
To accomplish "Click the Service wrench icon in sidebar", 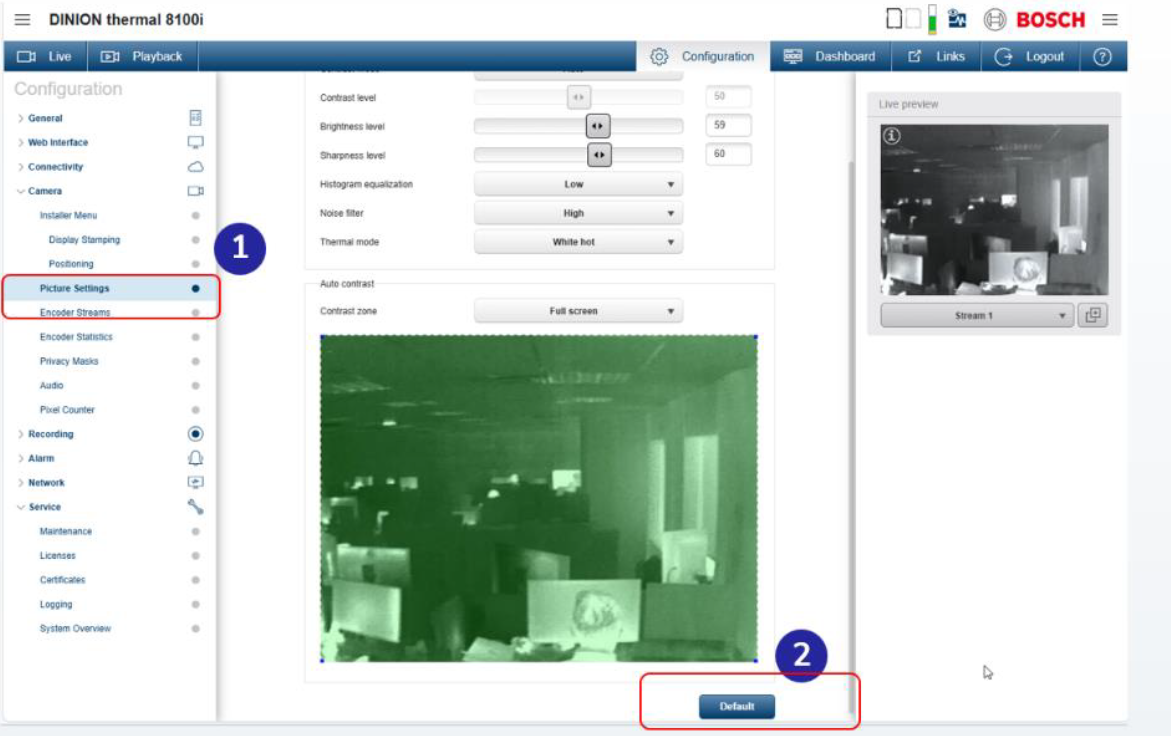I will click(x=196, y=507).
